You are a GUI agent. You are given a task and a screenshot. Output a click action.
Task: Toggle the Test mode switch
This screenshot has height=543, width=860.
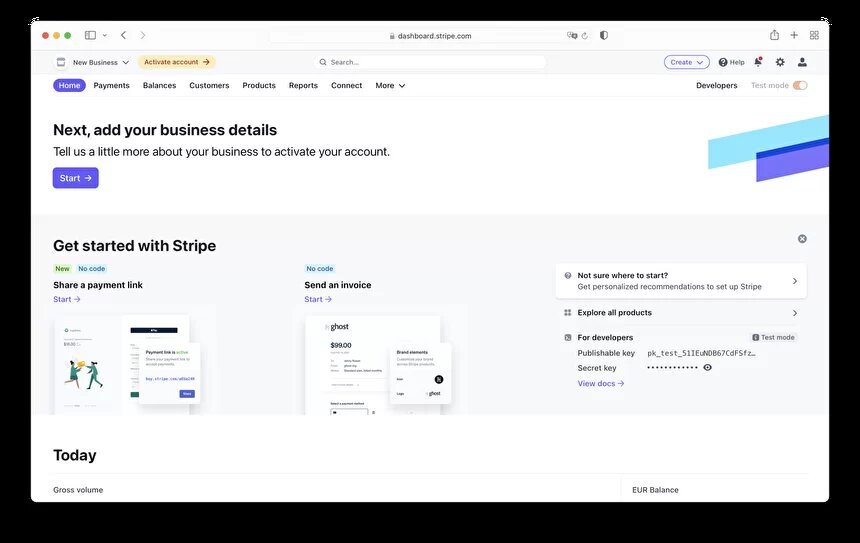coord(800,86)
